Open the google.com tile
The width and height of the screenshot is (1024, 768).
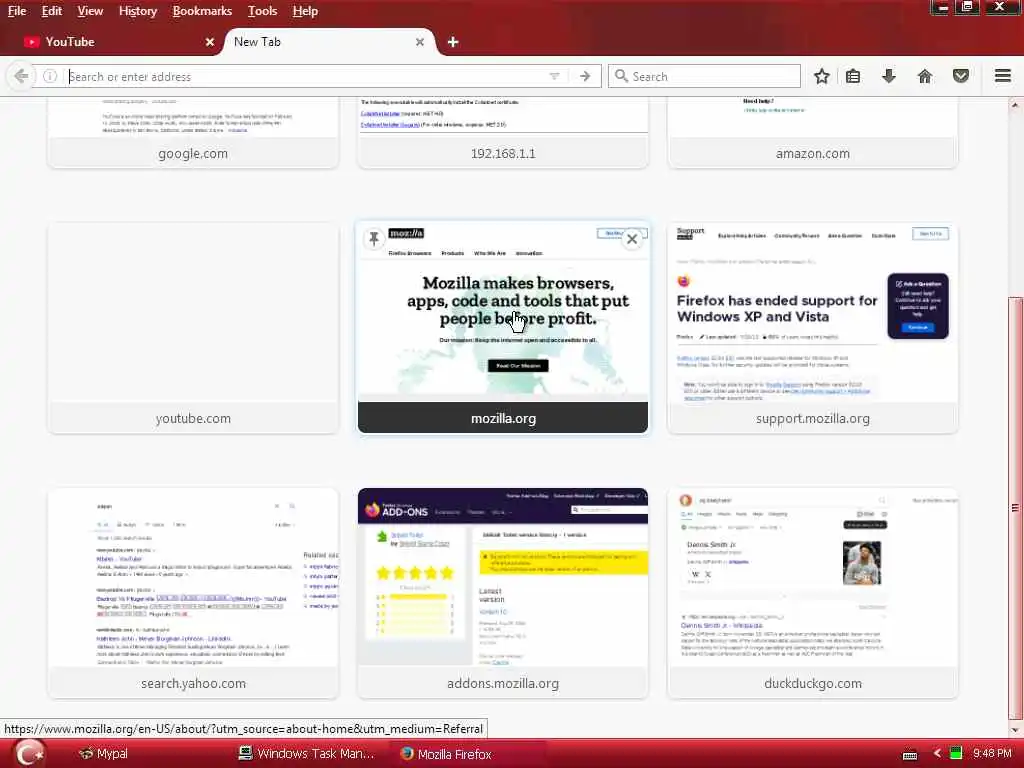click(193, 131)
